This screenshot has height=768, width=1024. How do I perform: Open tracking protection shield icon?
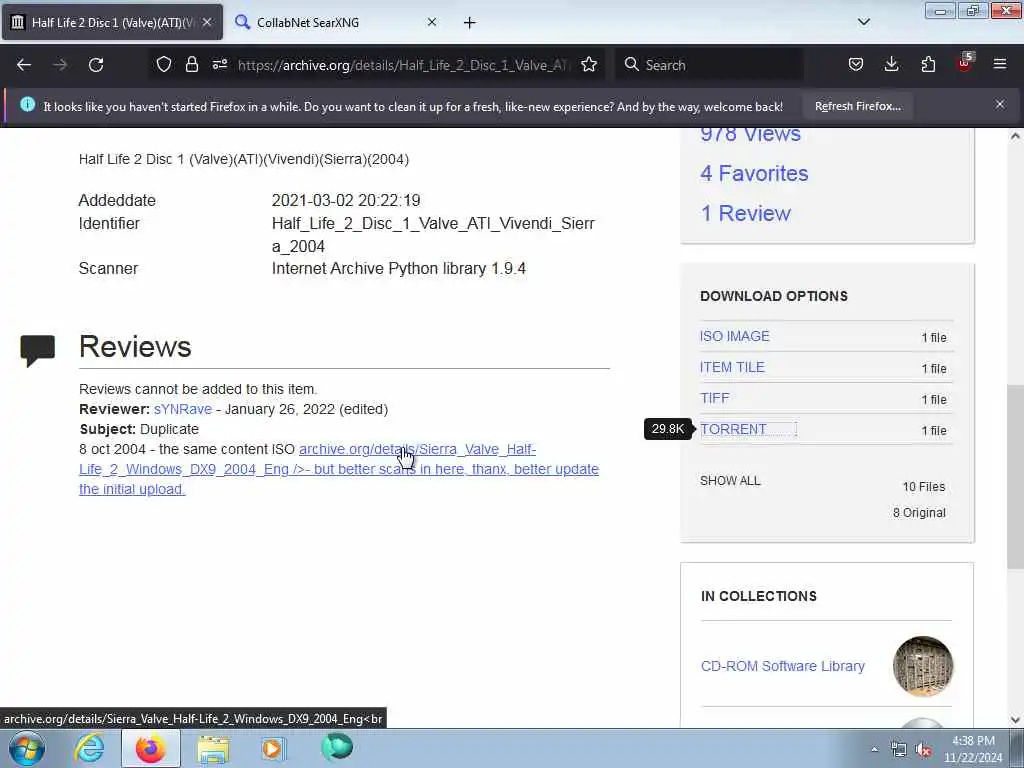pyautogui.click(x=164, y=65)
